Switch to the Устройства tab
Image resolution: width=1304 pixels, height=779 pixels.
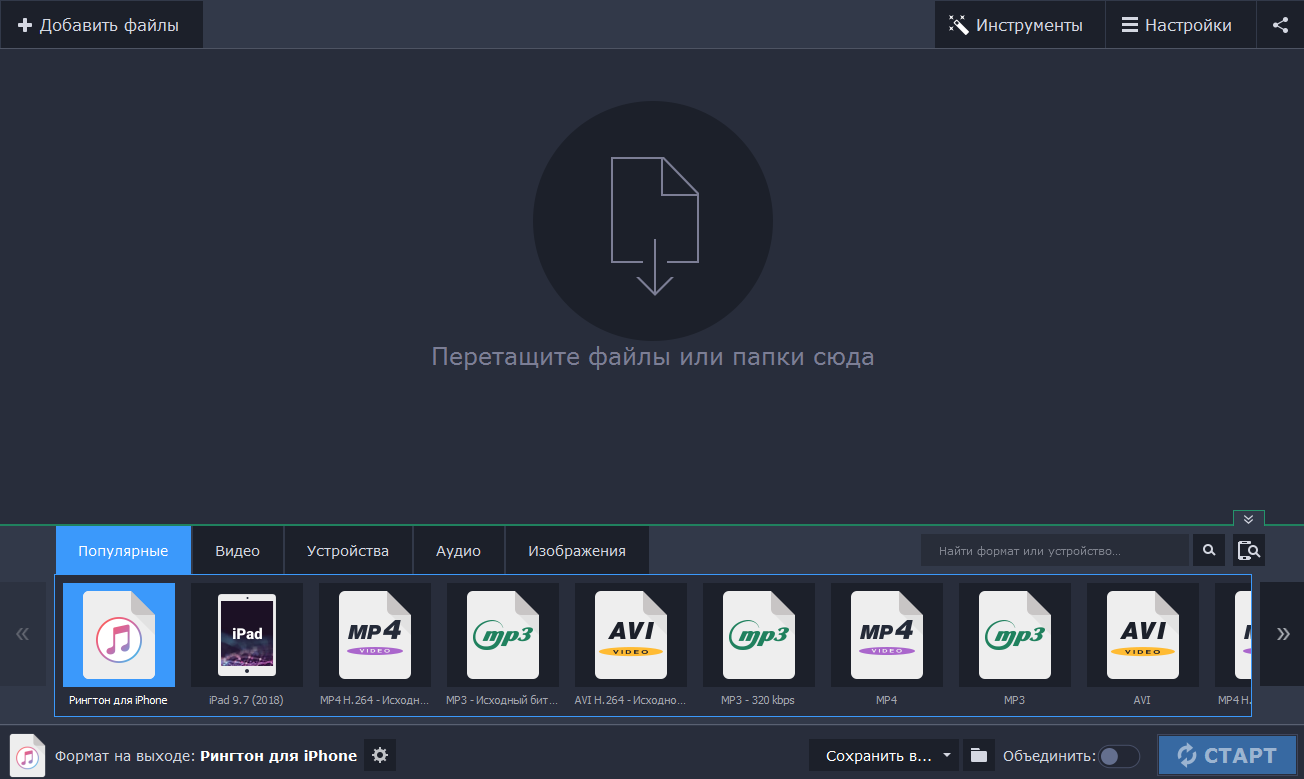coord(347,551)
